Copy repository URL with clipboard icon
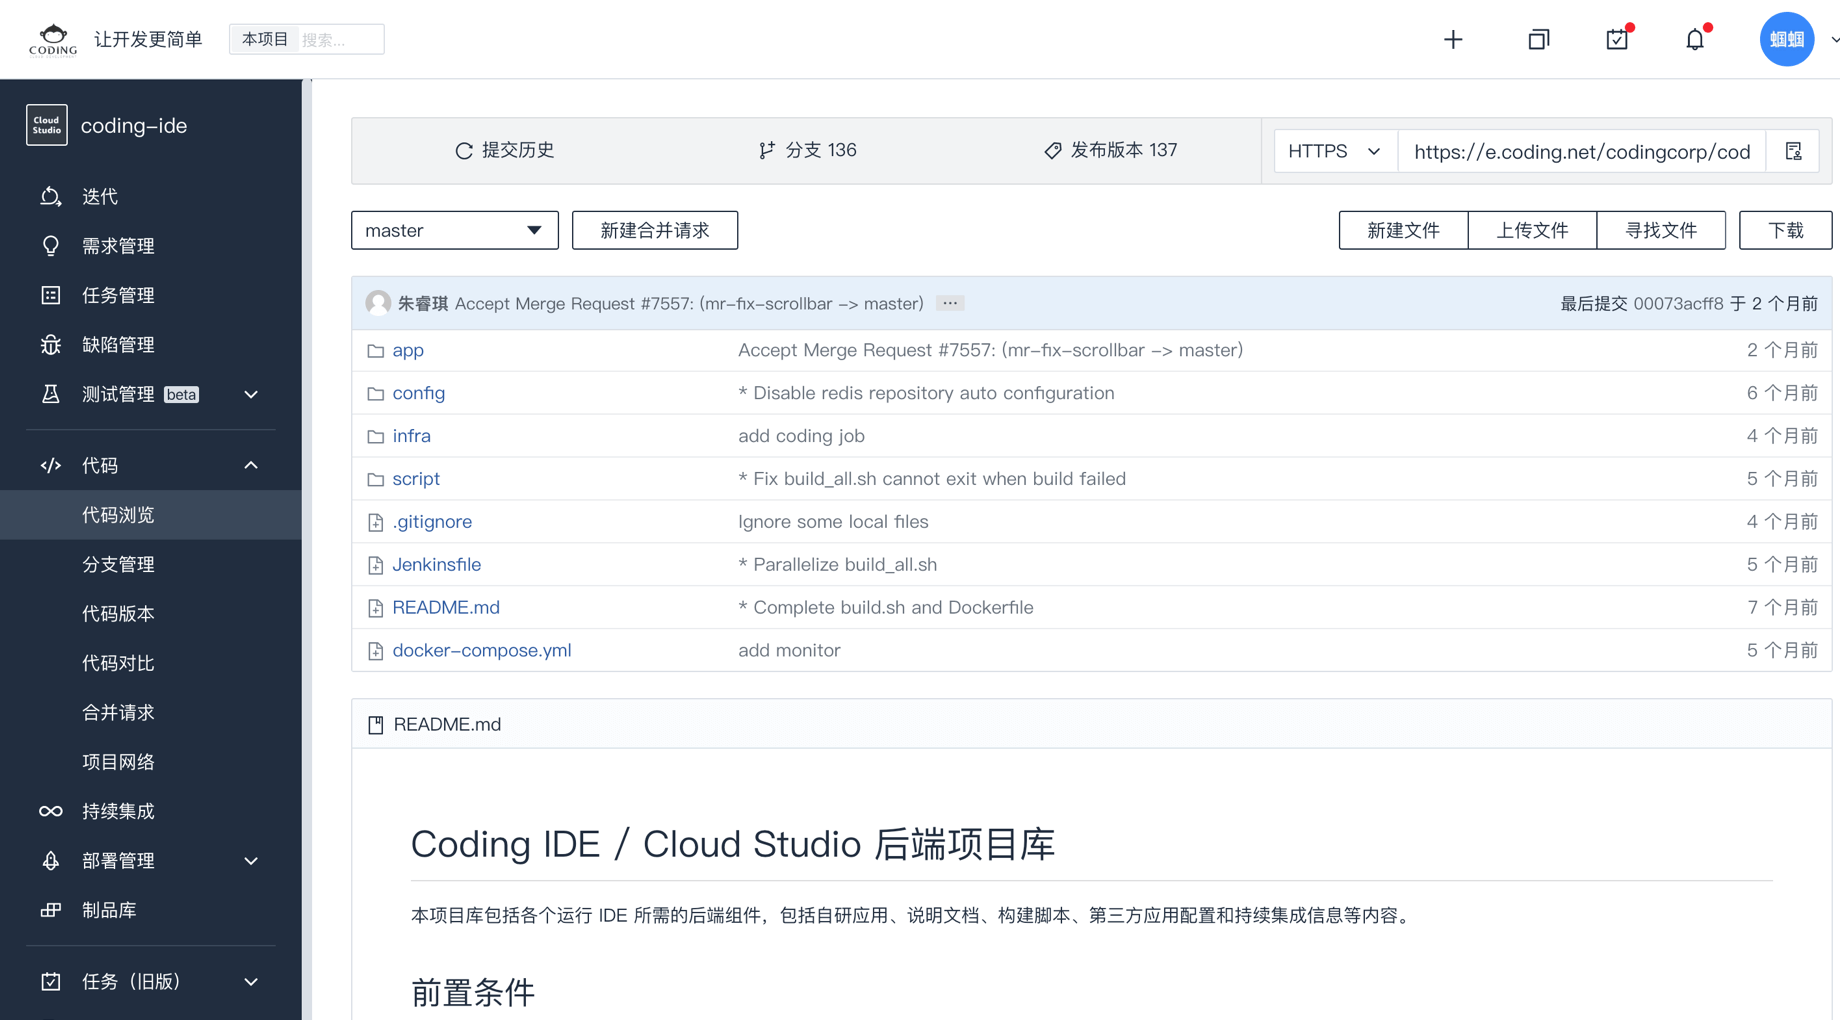Screen dimensions: 1840x1020 [1794, 151]
